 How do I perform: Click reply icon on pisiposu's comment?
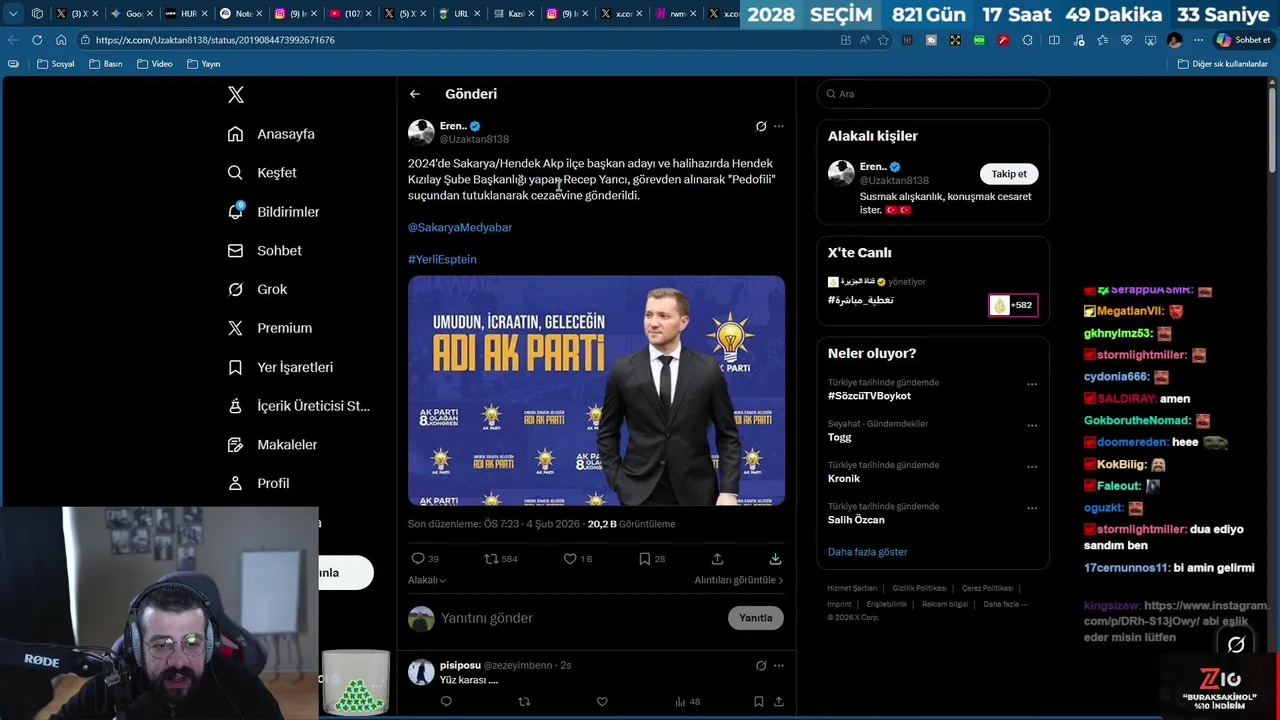coord(446,702)
